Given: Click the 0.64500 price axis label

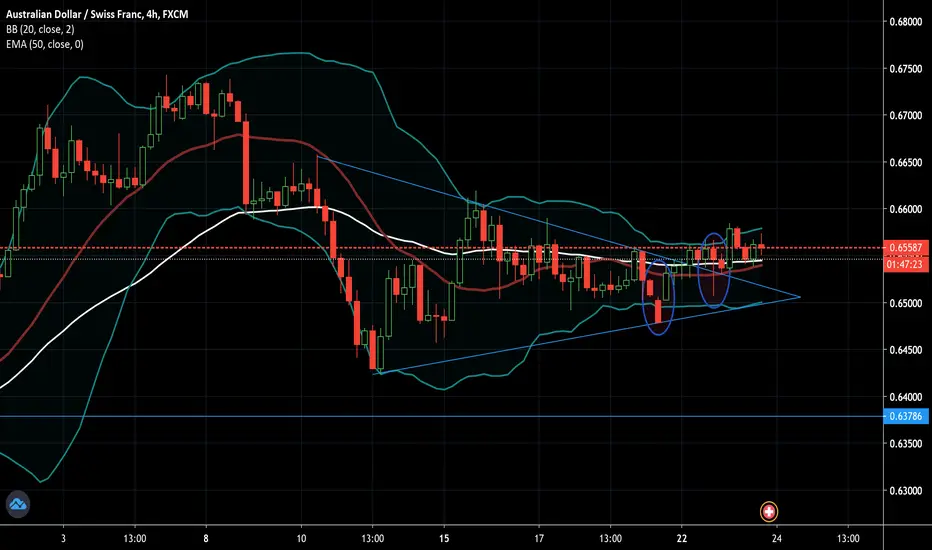Looking at the screenshot, I should coord(906,350).
